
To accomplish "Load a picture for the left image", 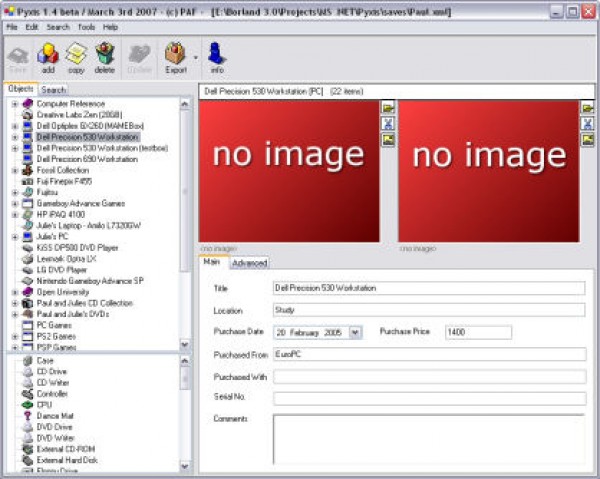I will (x=388, y=108).
